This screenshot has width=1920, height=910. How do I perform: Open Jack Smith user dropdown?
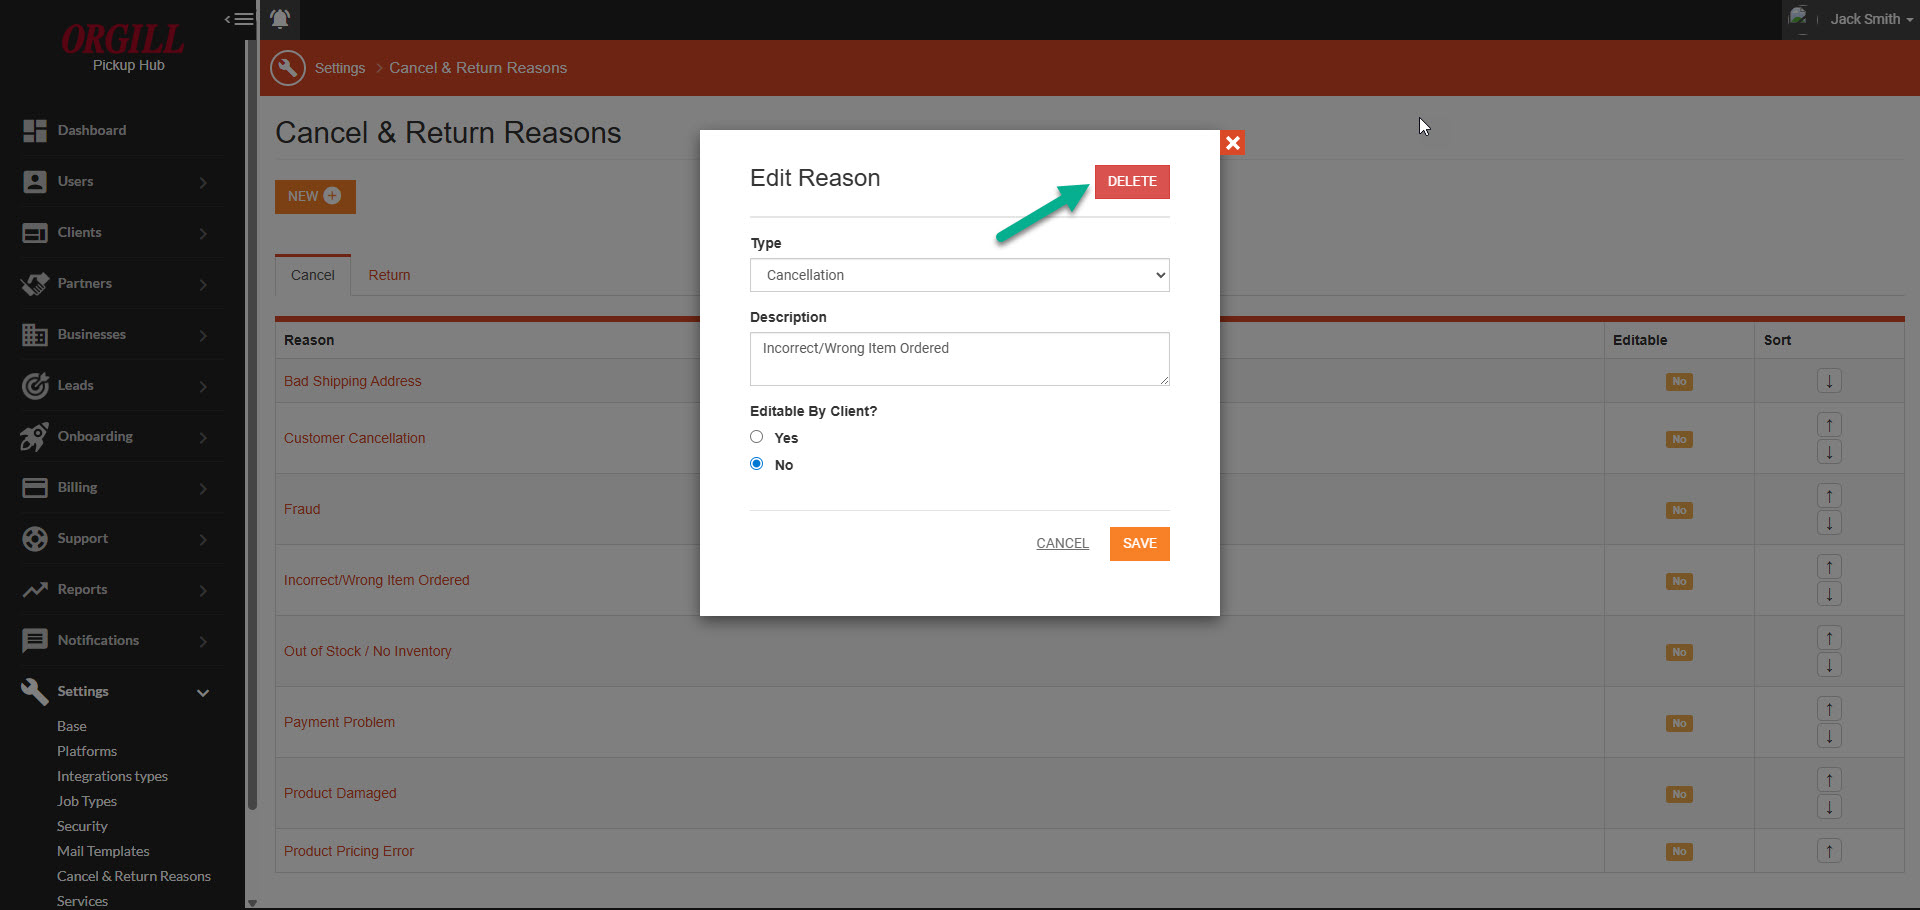point(1871,19)
